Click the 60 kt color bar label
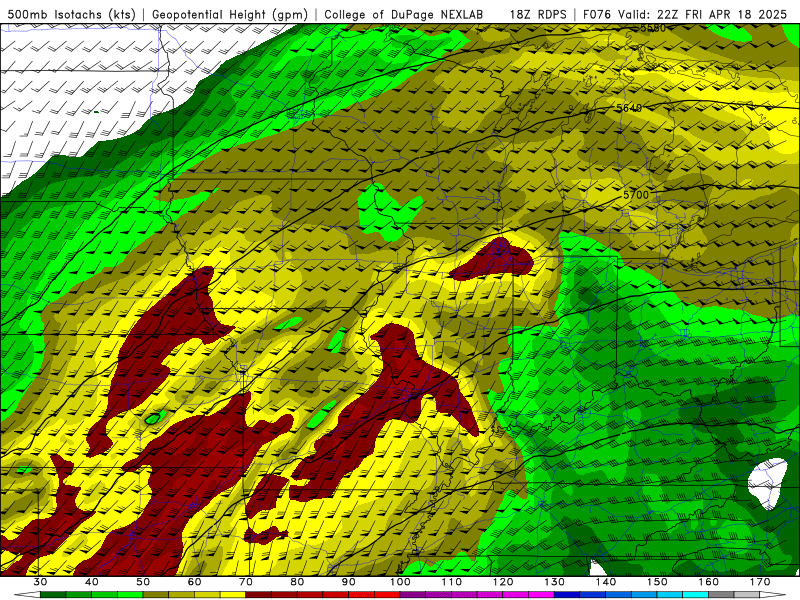Image resolution: width=800 pixels, height=600 pixels. click(x=194, y=582)
